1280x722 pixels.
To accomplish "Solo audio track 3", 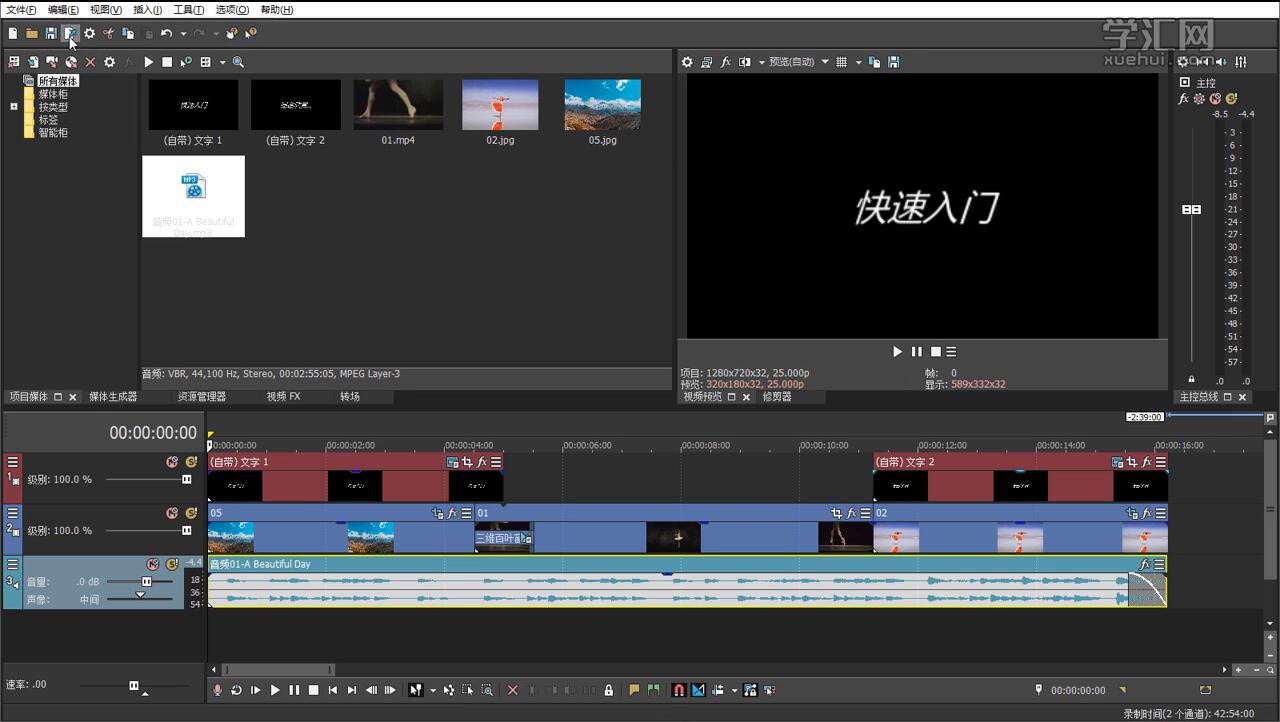I will [171, 564].
